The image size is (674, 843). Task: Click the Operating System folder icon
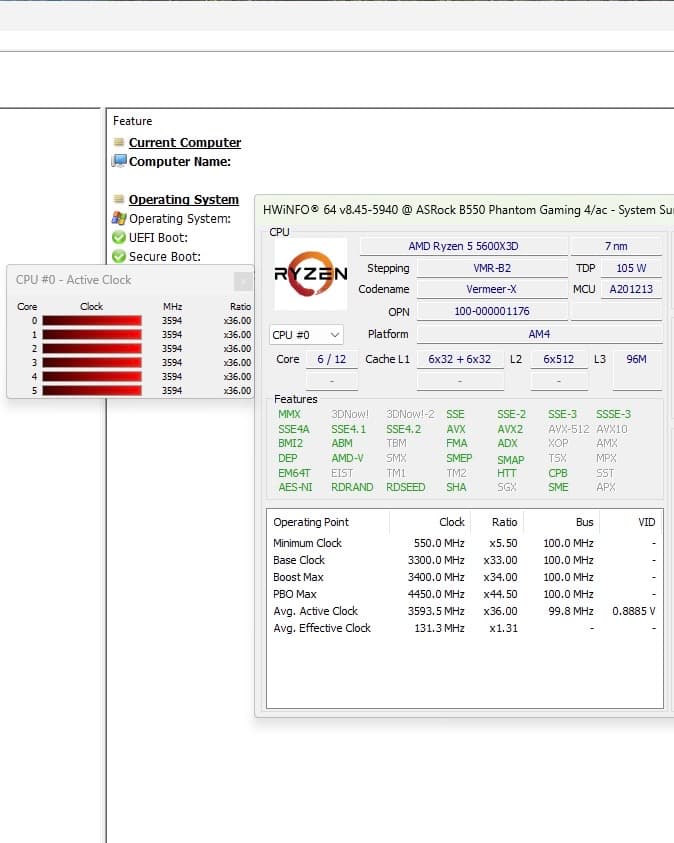tap(119, 199)
